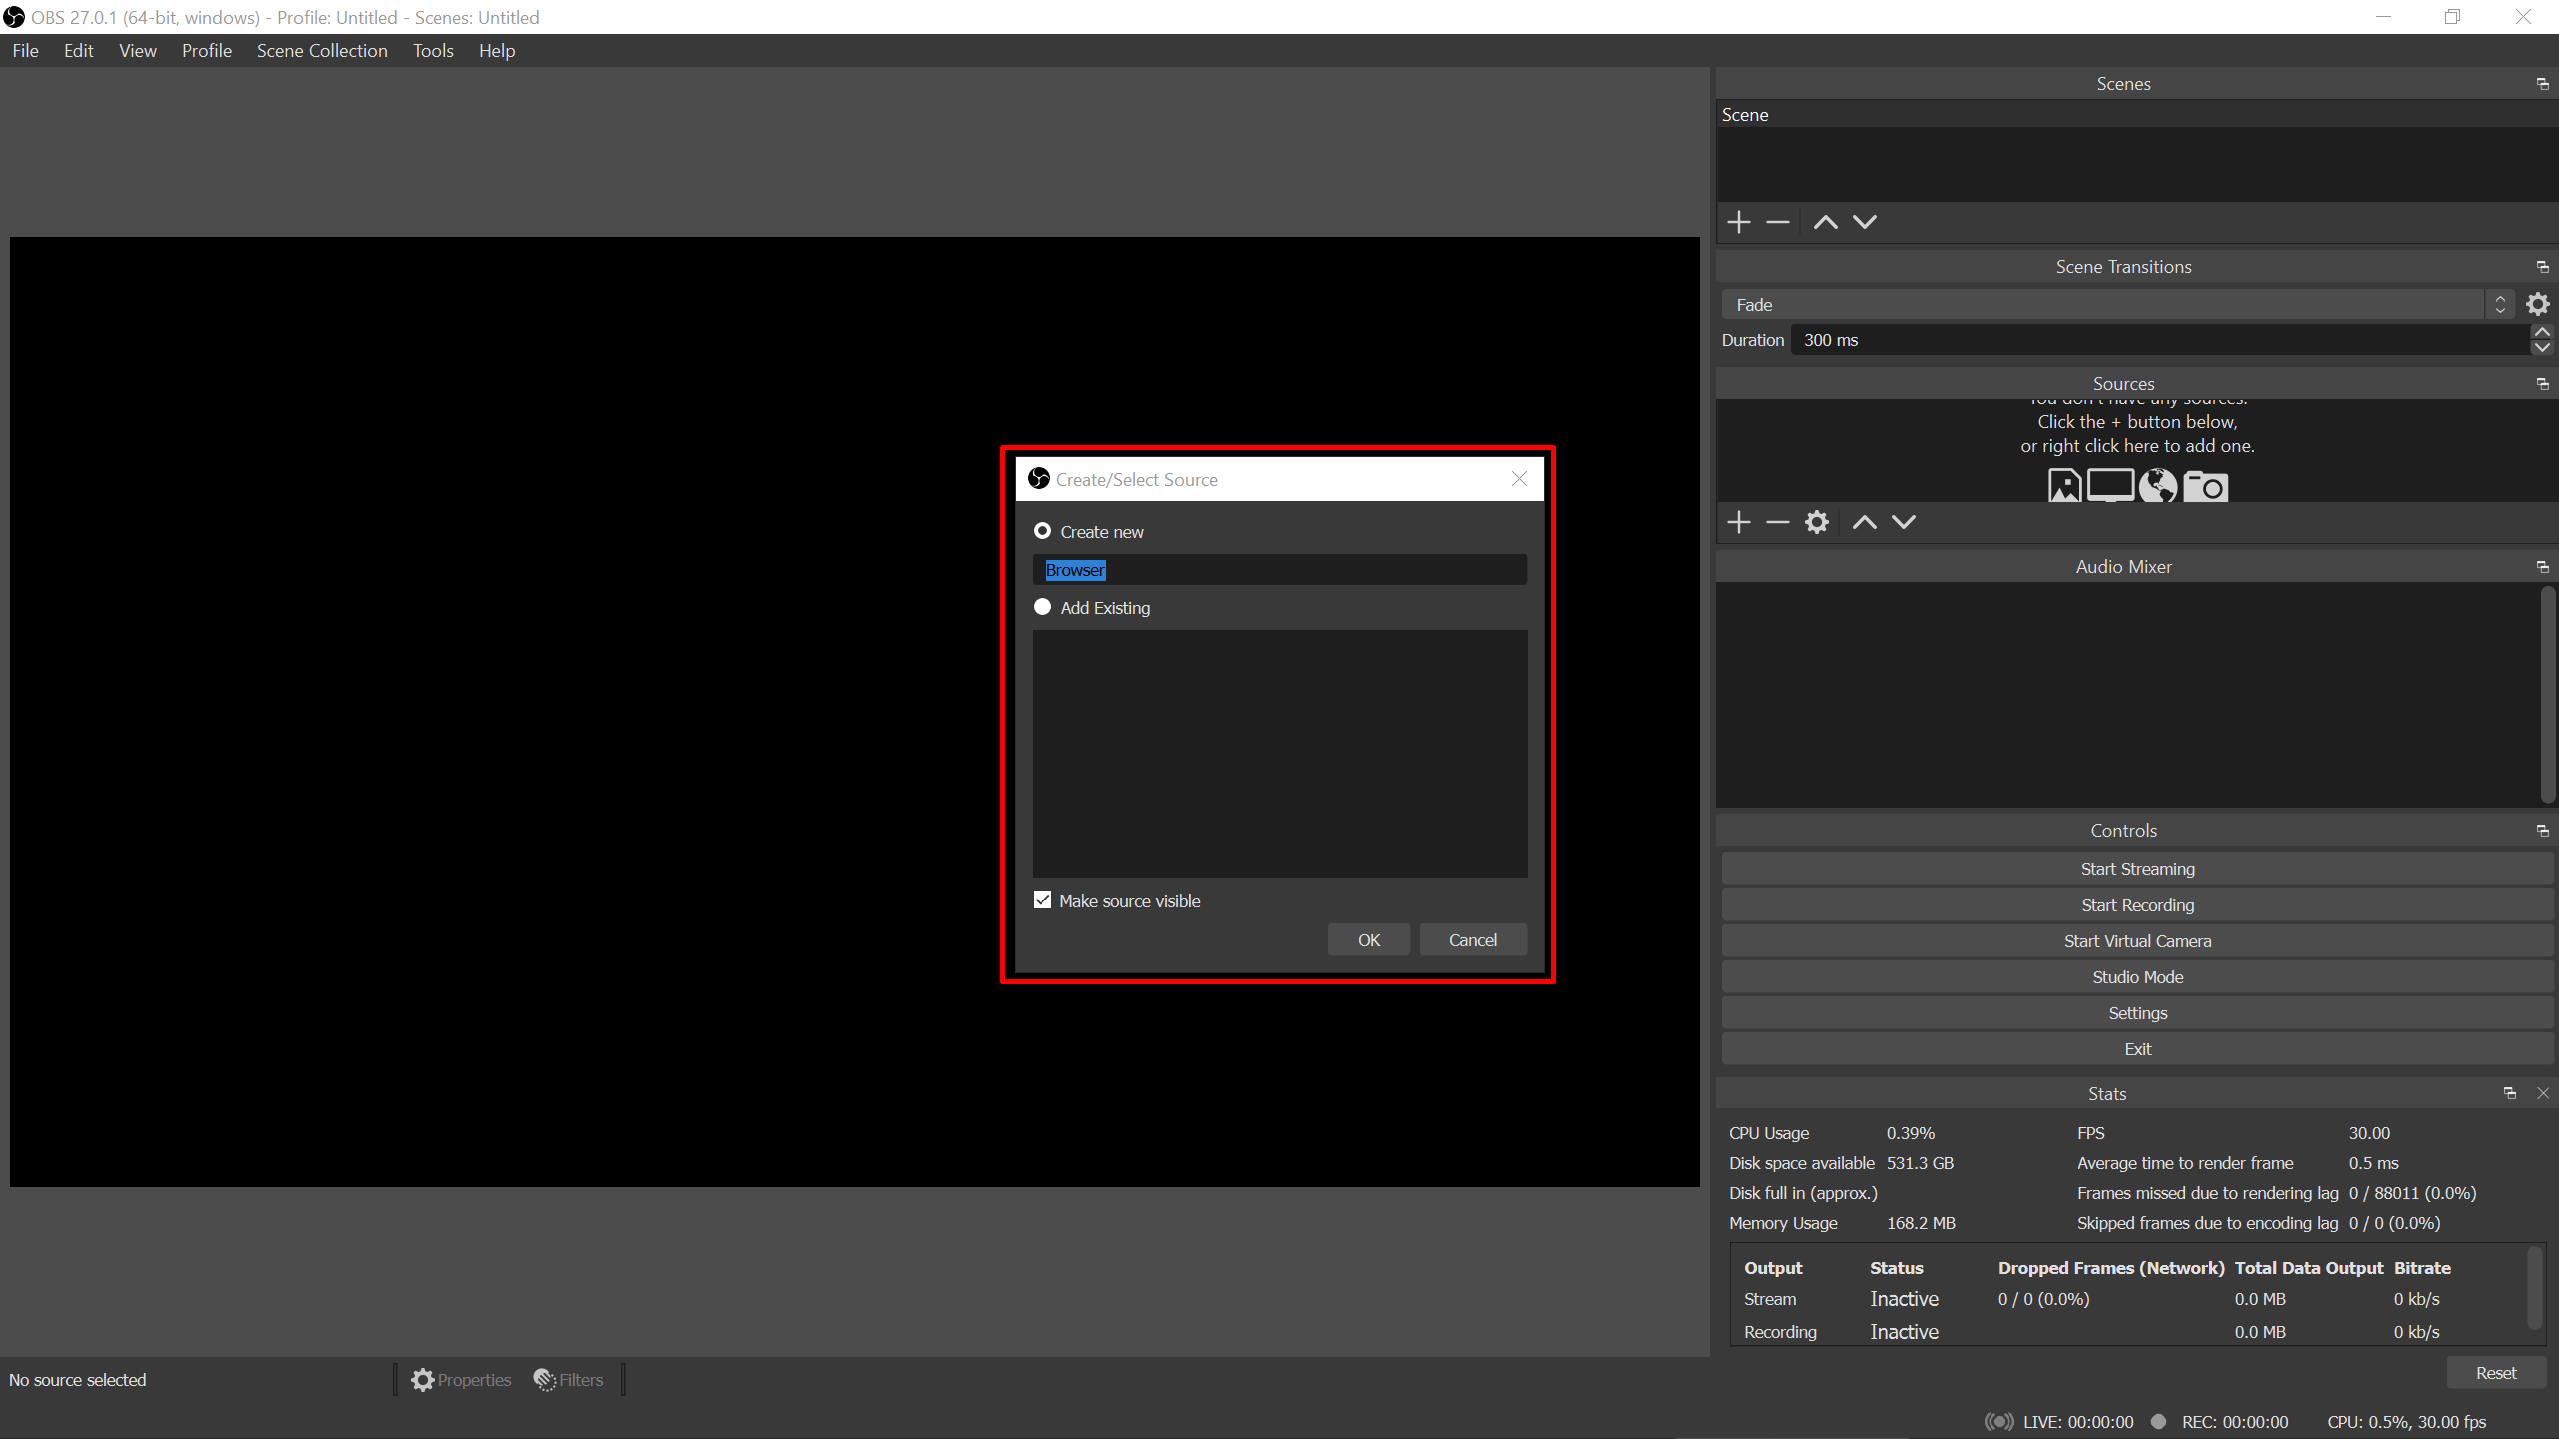Screen dimensions: 2559x1439
Task: Pop out the Scenes dock panel
Action: point(2543,84)
